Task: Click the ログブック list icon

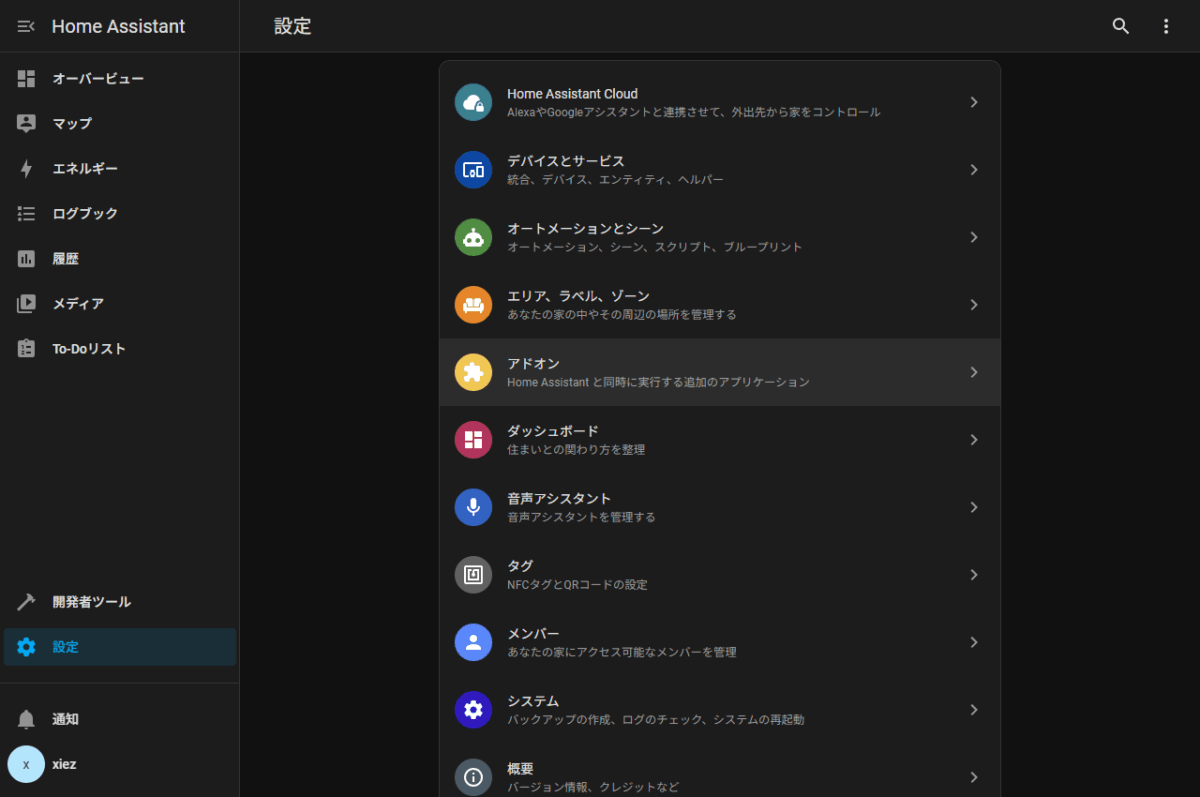Action: point(26,213)
